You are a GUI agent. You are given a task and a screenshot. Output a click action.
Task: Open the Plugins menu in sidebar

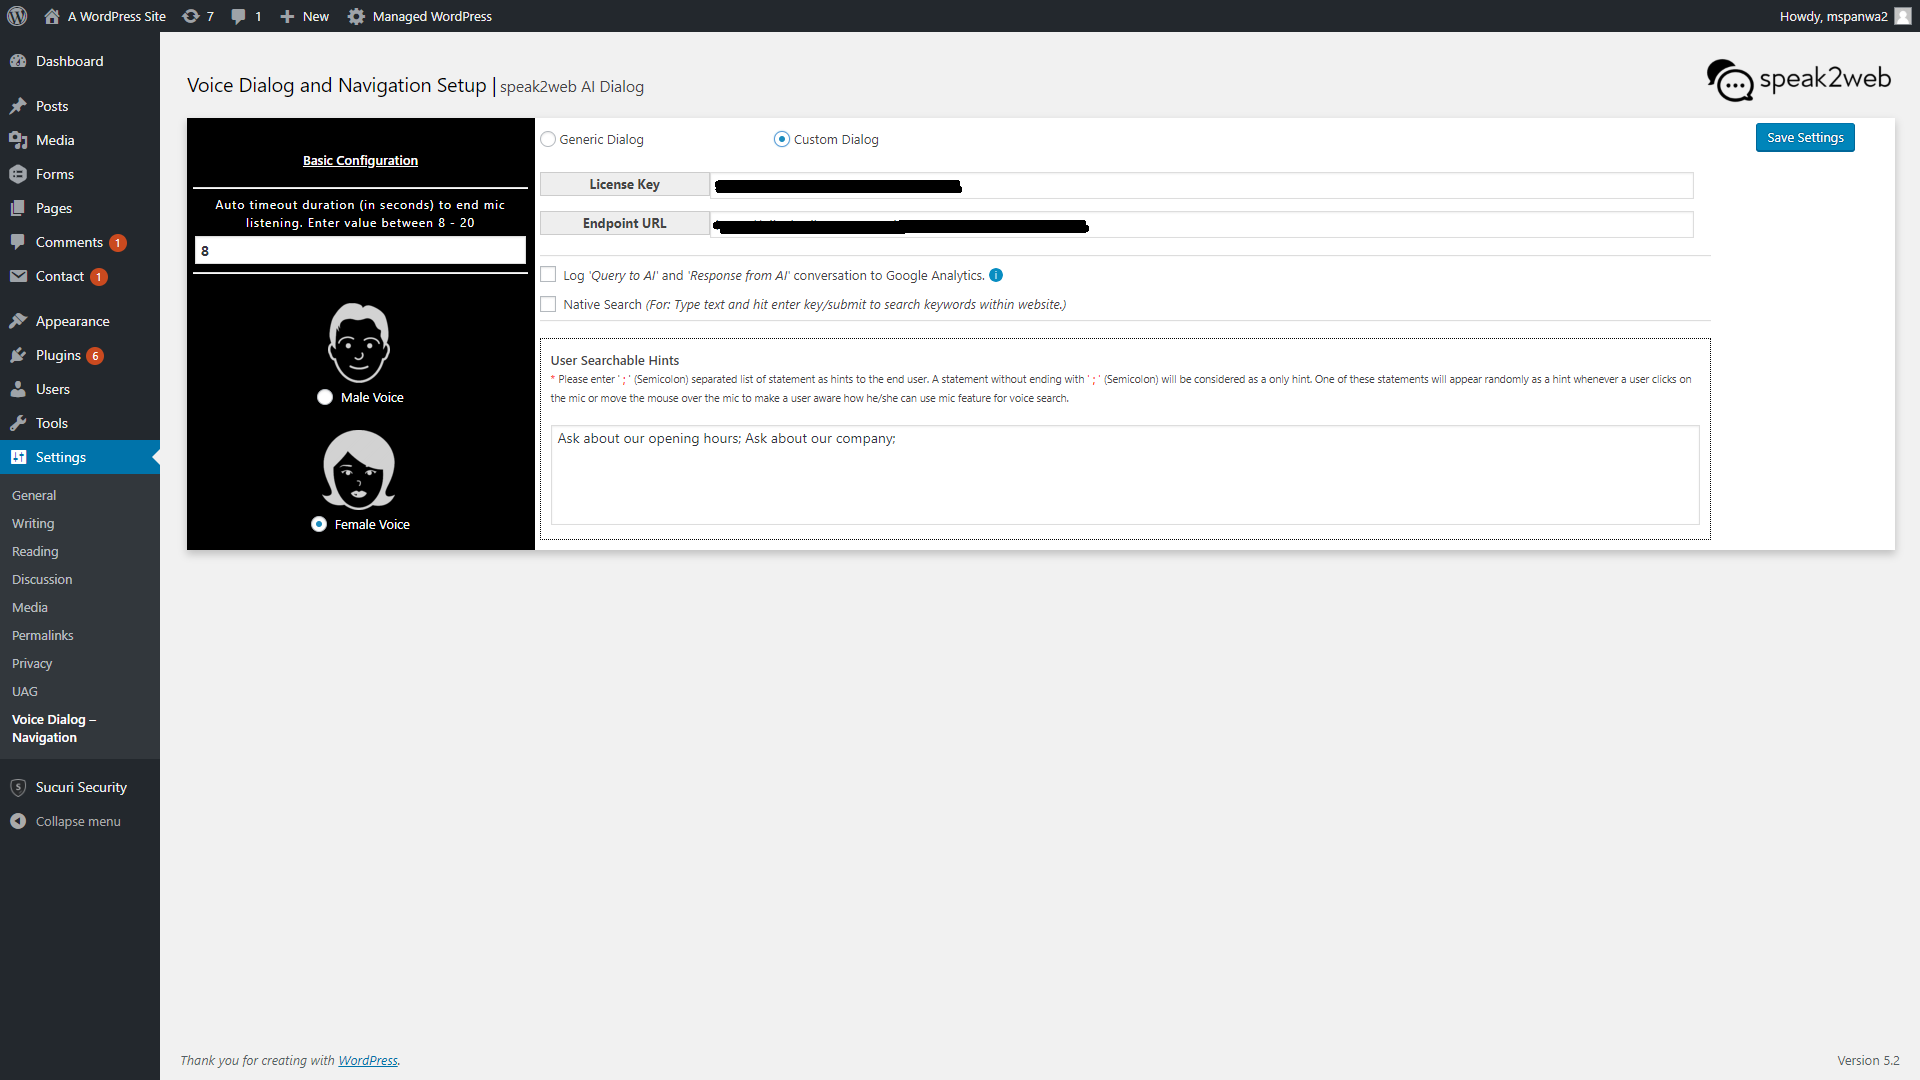point(58,355)
